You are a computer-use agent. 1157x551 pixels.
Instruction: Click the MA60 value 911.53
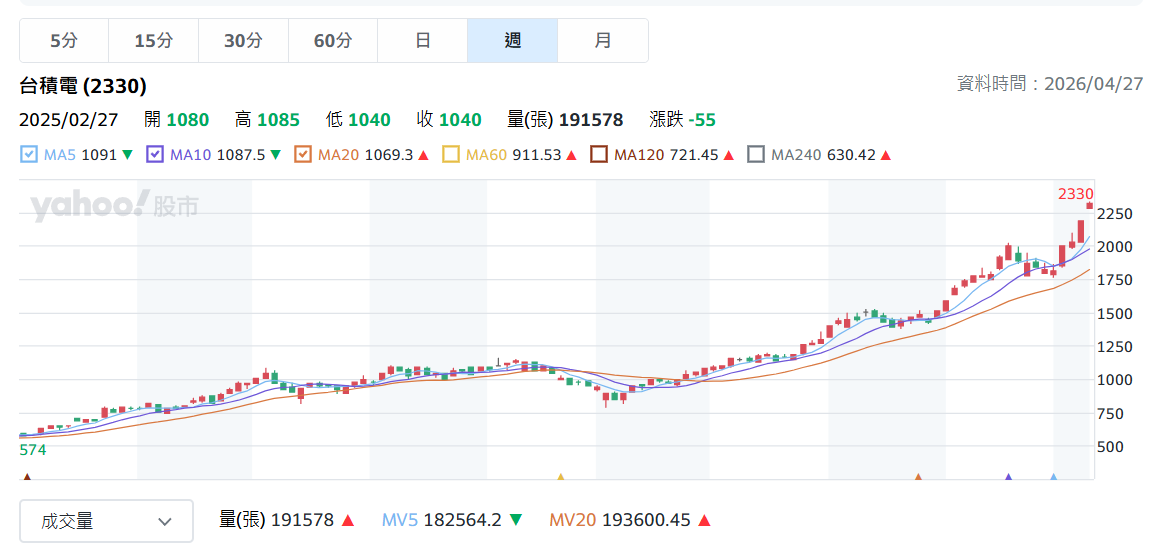click(535, 155)
